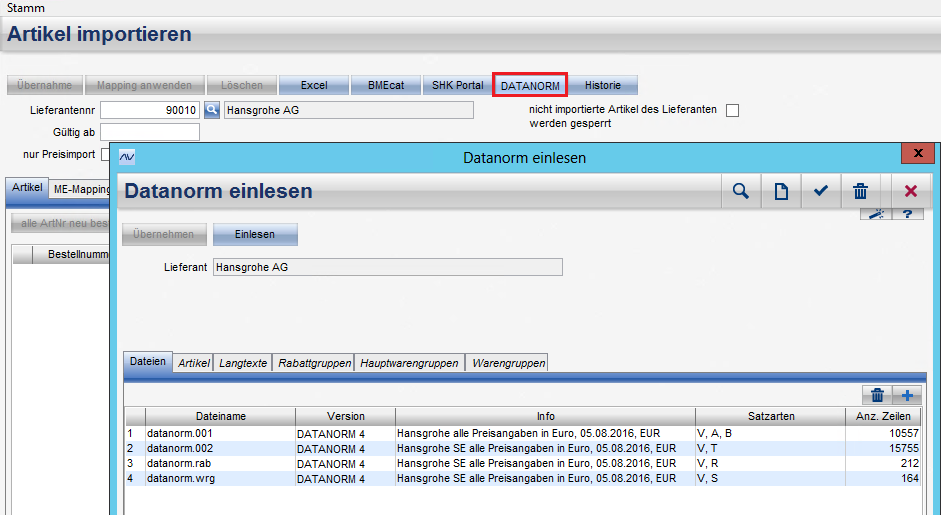Click the red X cancel icon in Datanorm toolbar
This screenshot has width=941, height=515.
pyautogui.click(x=910, y=191)
